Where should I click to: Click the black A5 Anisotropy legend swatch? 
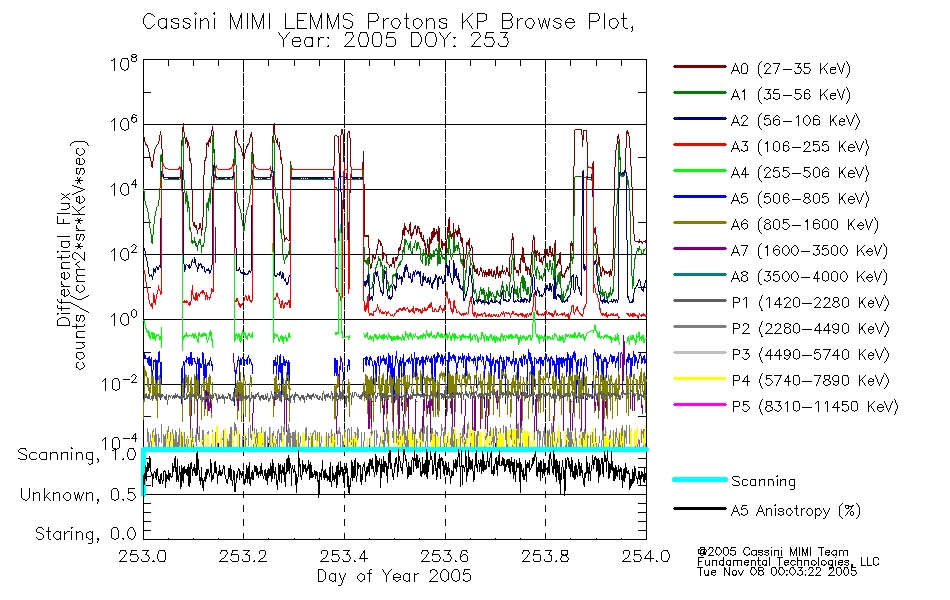700,509
